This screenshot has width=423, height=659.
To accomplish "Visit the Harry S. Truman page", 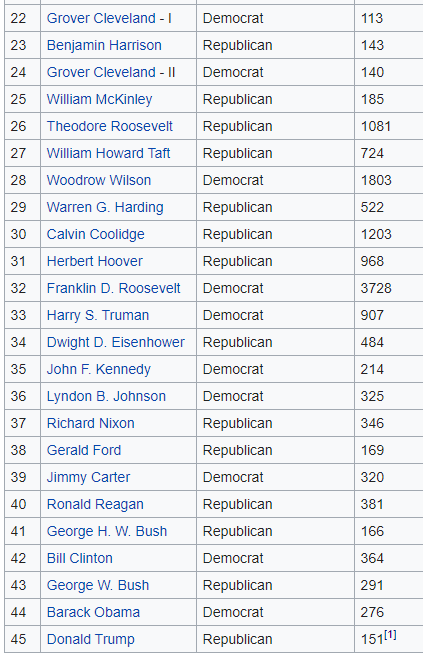I will (x=98, y=315).
